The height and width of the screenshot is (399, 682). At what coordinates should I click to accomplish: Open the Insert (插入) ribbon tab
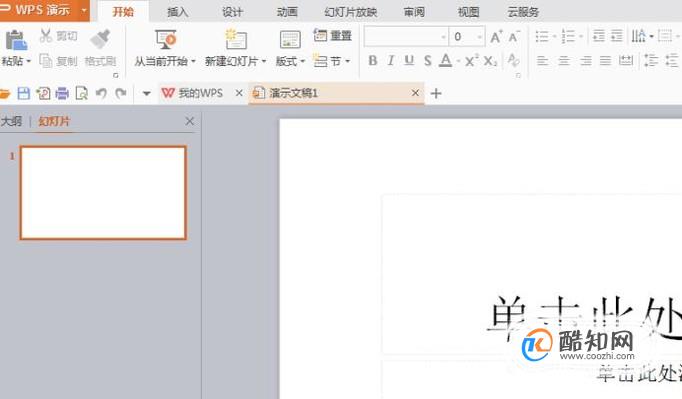(177, 12)
